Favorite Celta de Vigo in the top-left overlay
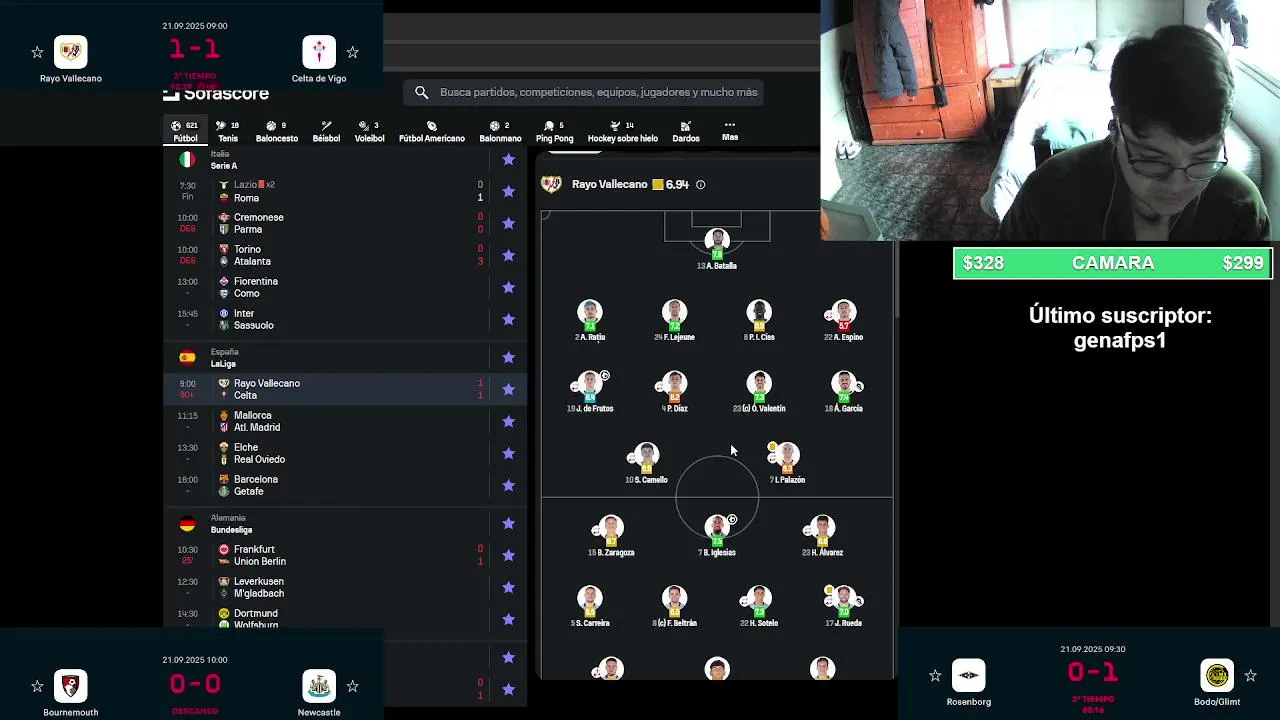The width and height of the screenshot is (1280, 720). tap(352, 52)
